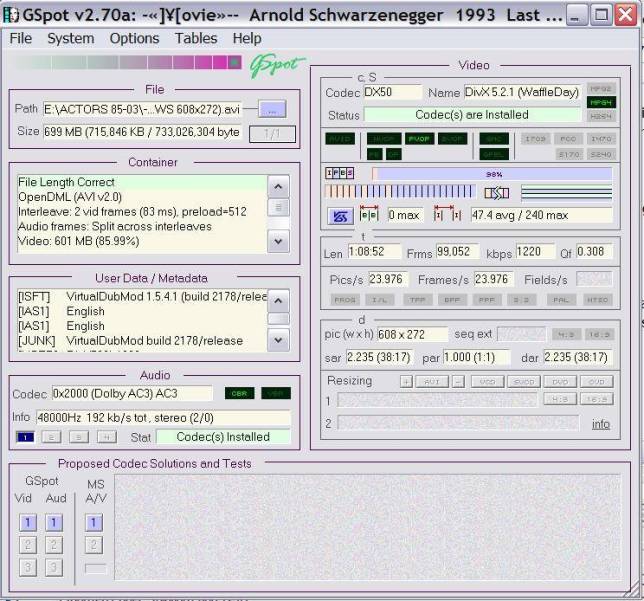Click the Resizing SVCD preset button
644x601 pixels.
pyautogui.click(x=524, y=382)
